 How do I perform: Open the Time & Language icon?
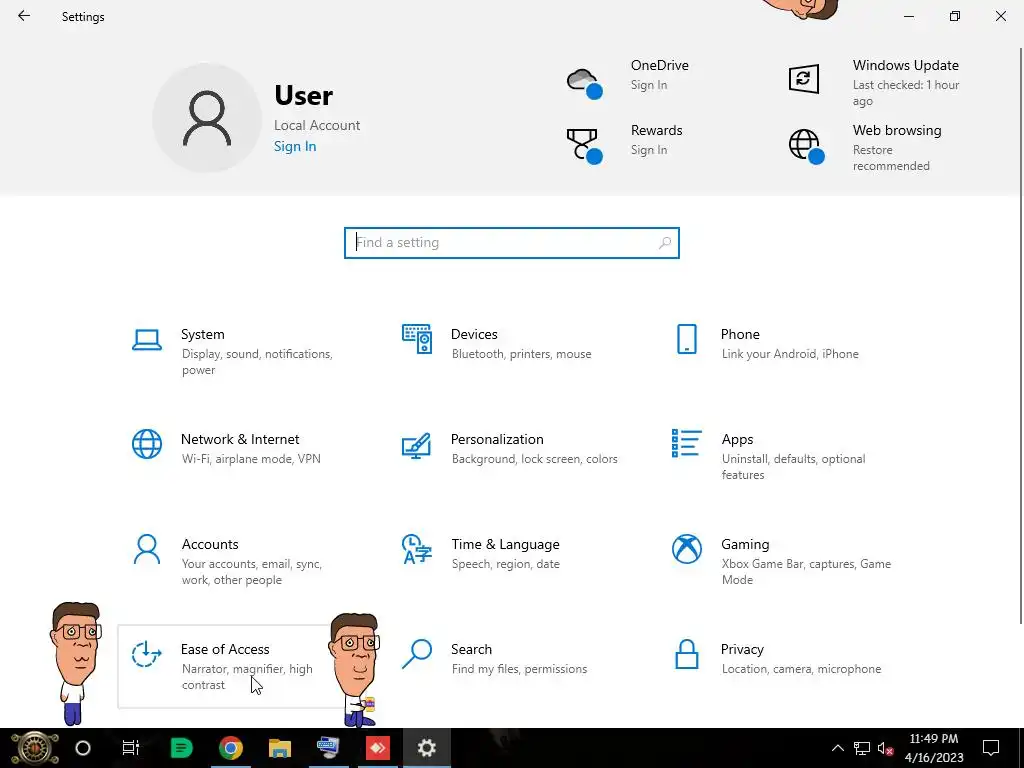[x=417, y=549]
